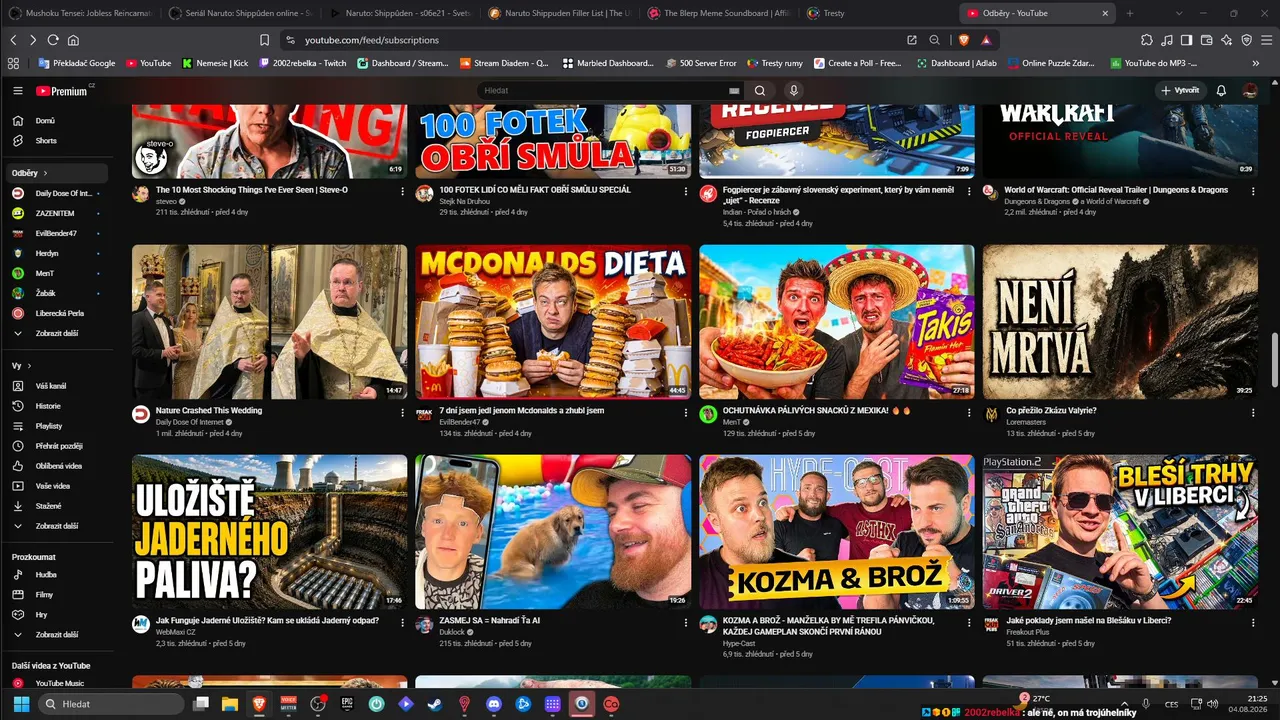Show more Prozkoumat items under Hry
The height and width of the screenshot is (720, 1280).
[57, 635]
